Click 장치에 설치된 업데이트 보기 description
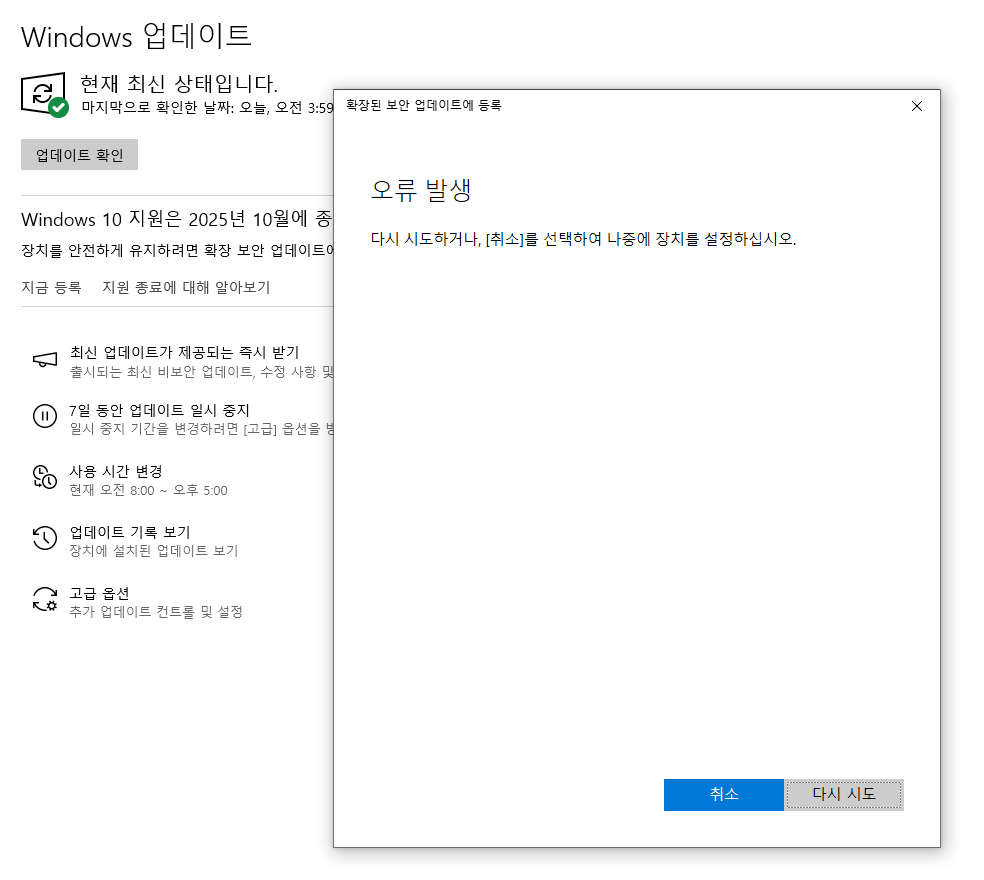Screen dimensions: 984x880 [x=154, y=551]
